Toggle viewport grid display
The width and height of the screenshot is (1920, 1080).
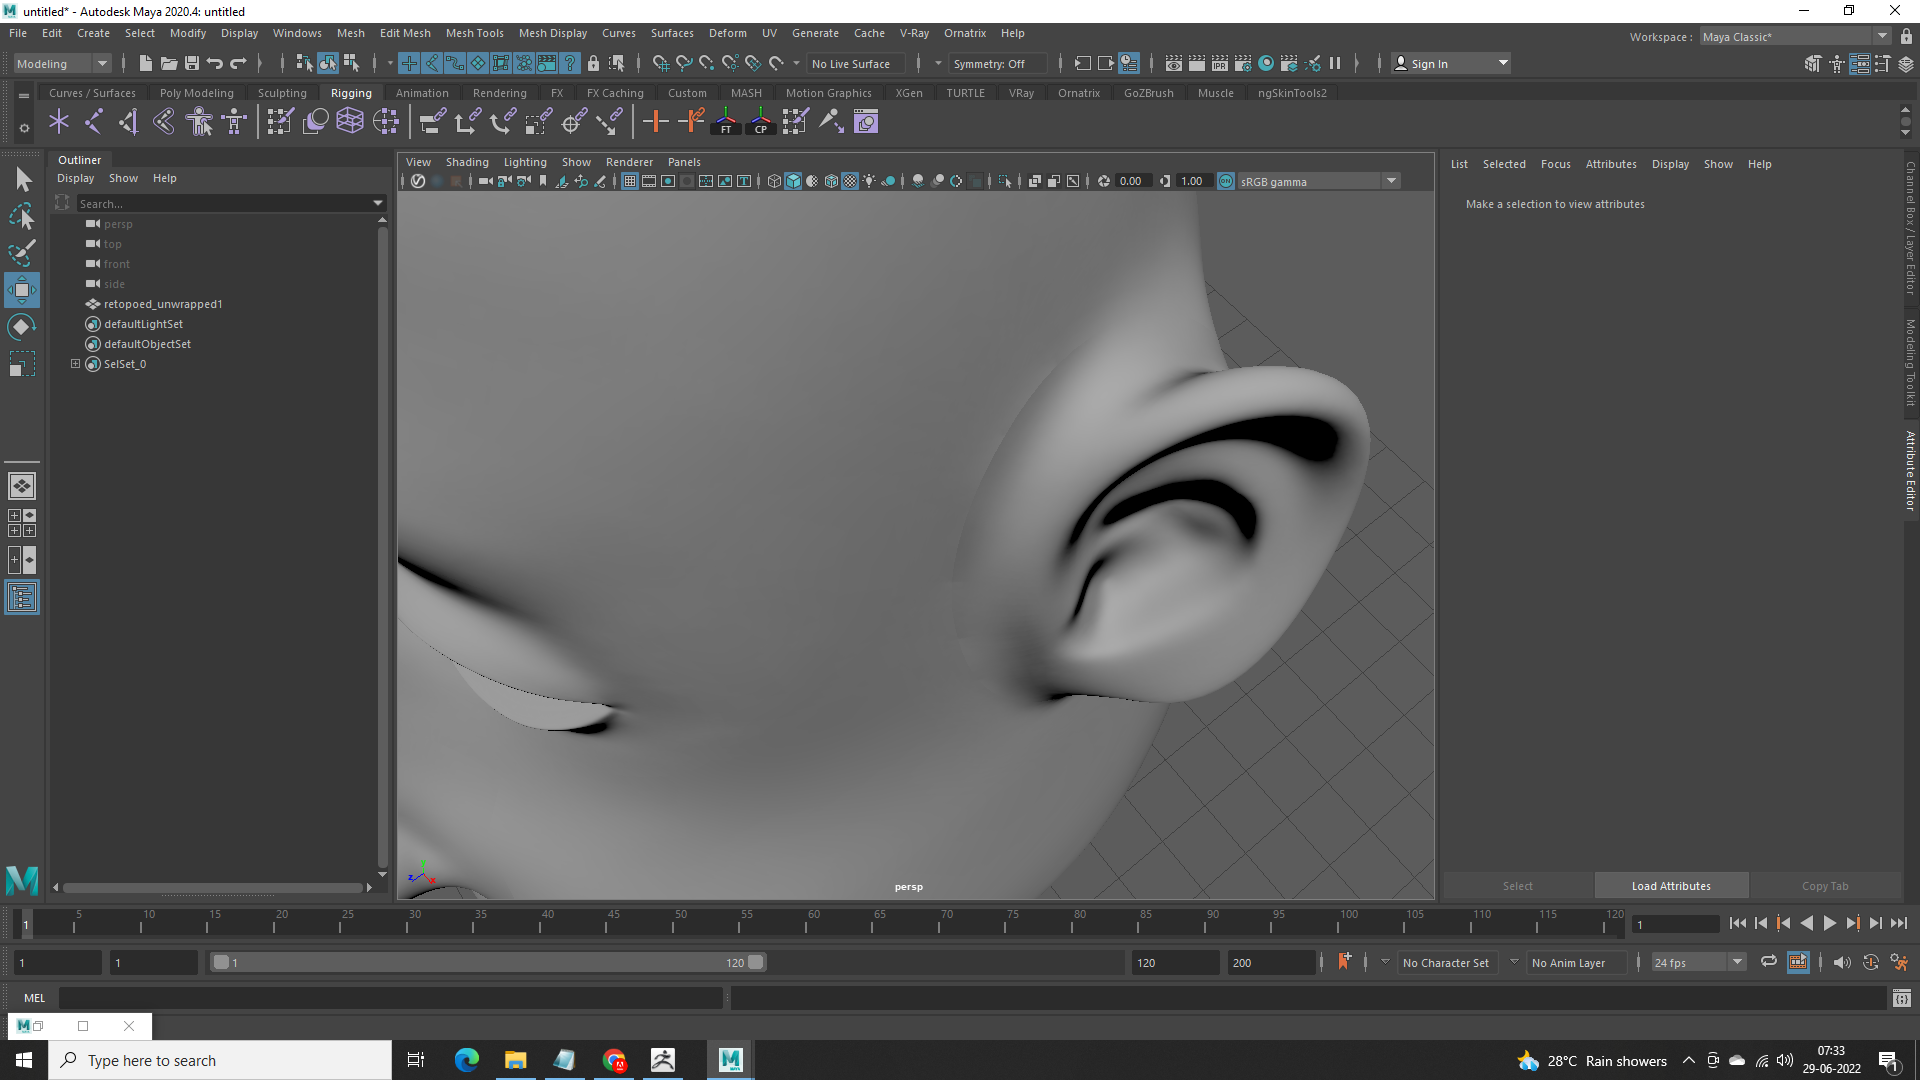pos(630,181)
